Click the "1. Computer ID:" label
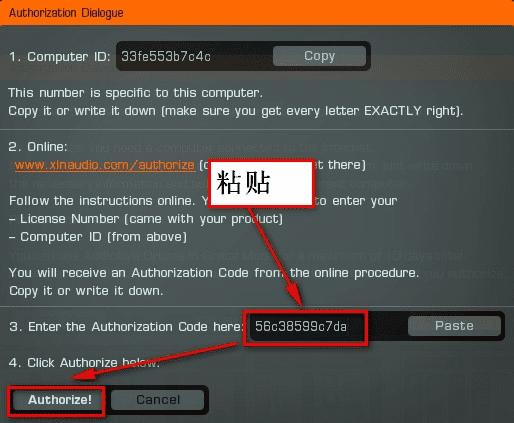 [59, 57]
